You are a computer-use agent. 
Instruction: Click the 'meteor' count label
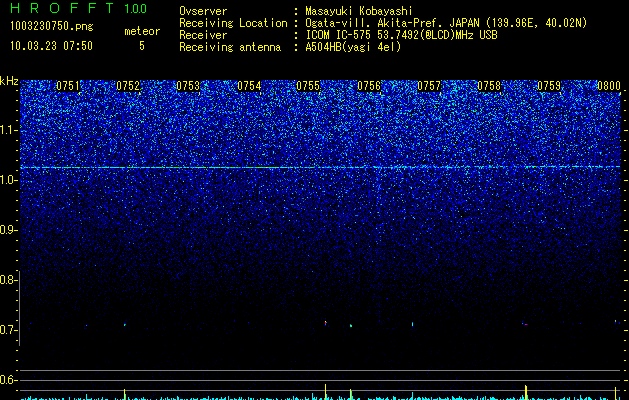tap(142, 31)
